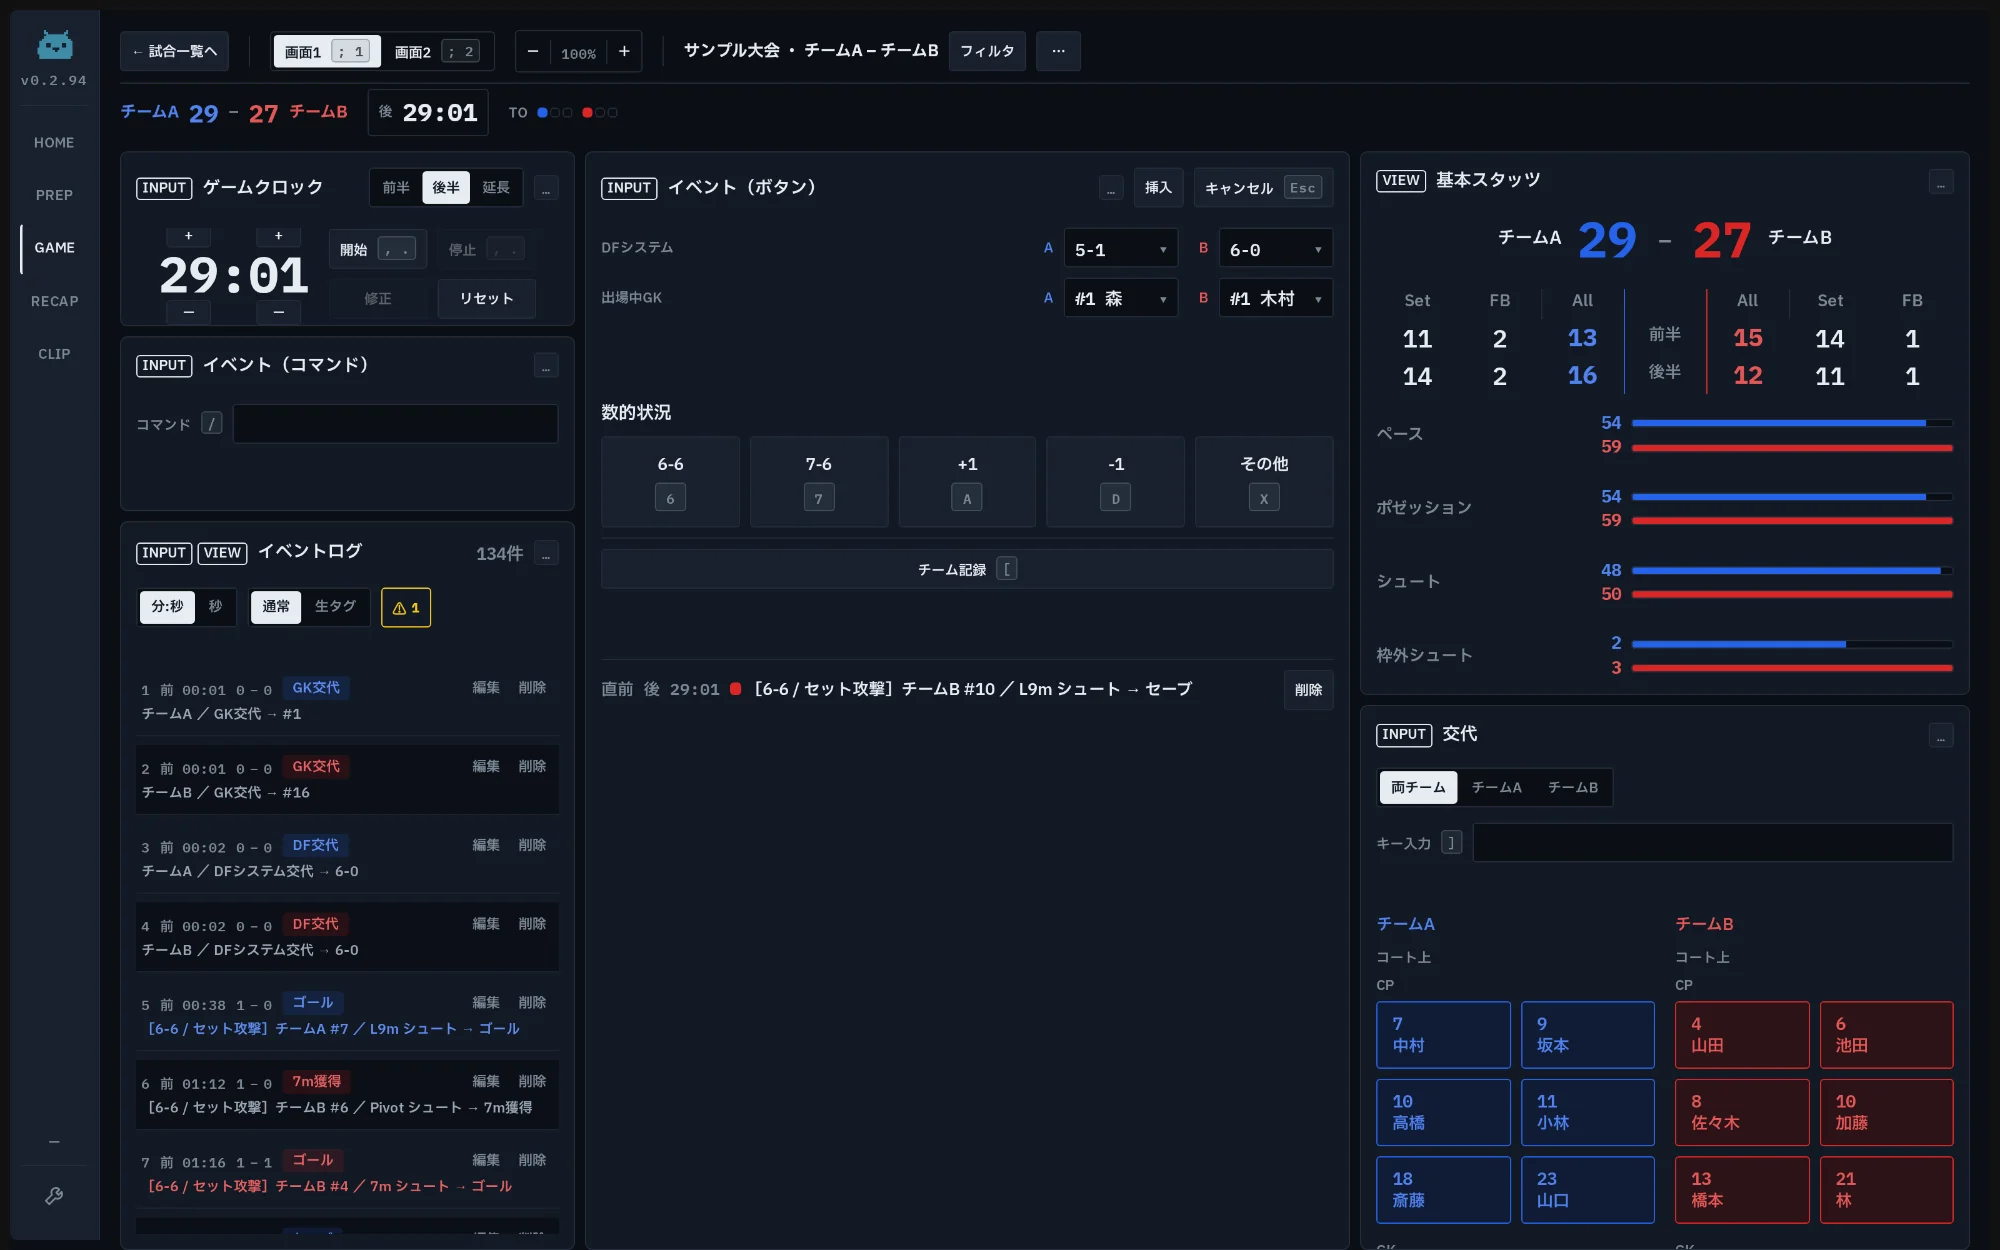Screen dimensions: 2000x1250
Task: Select player 7 中村 card
Action: point(1443,1035)
